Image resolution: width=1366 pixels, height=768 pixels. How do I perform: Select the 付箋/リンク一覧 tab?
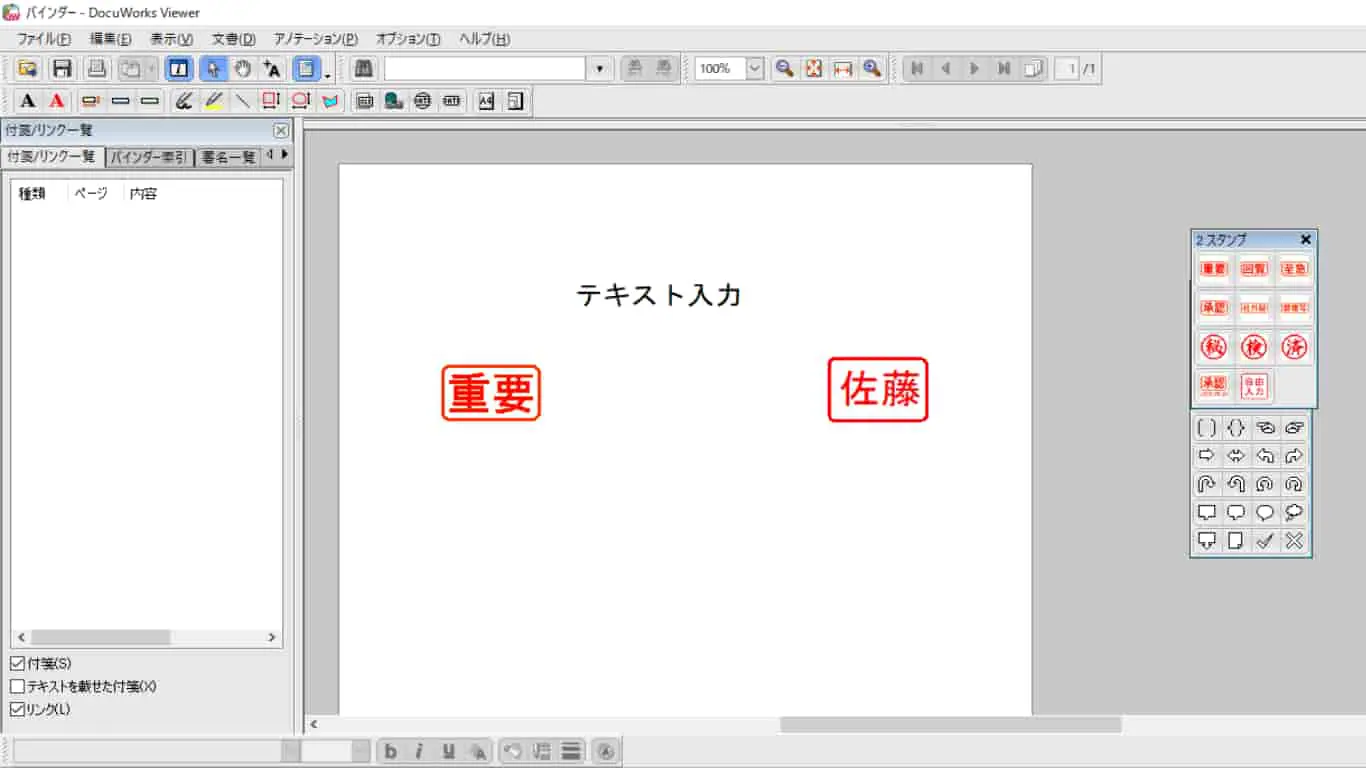click(52, 156)
